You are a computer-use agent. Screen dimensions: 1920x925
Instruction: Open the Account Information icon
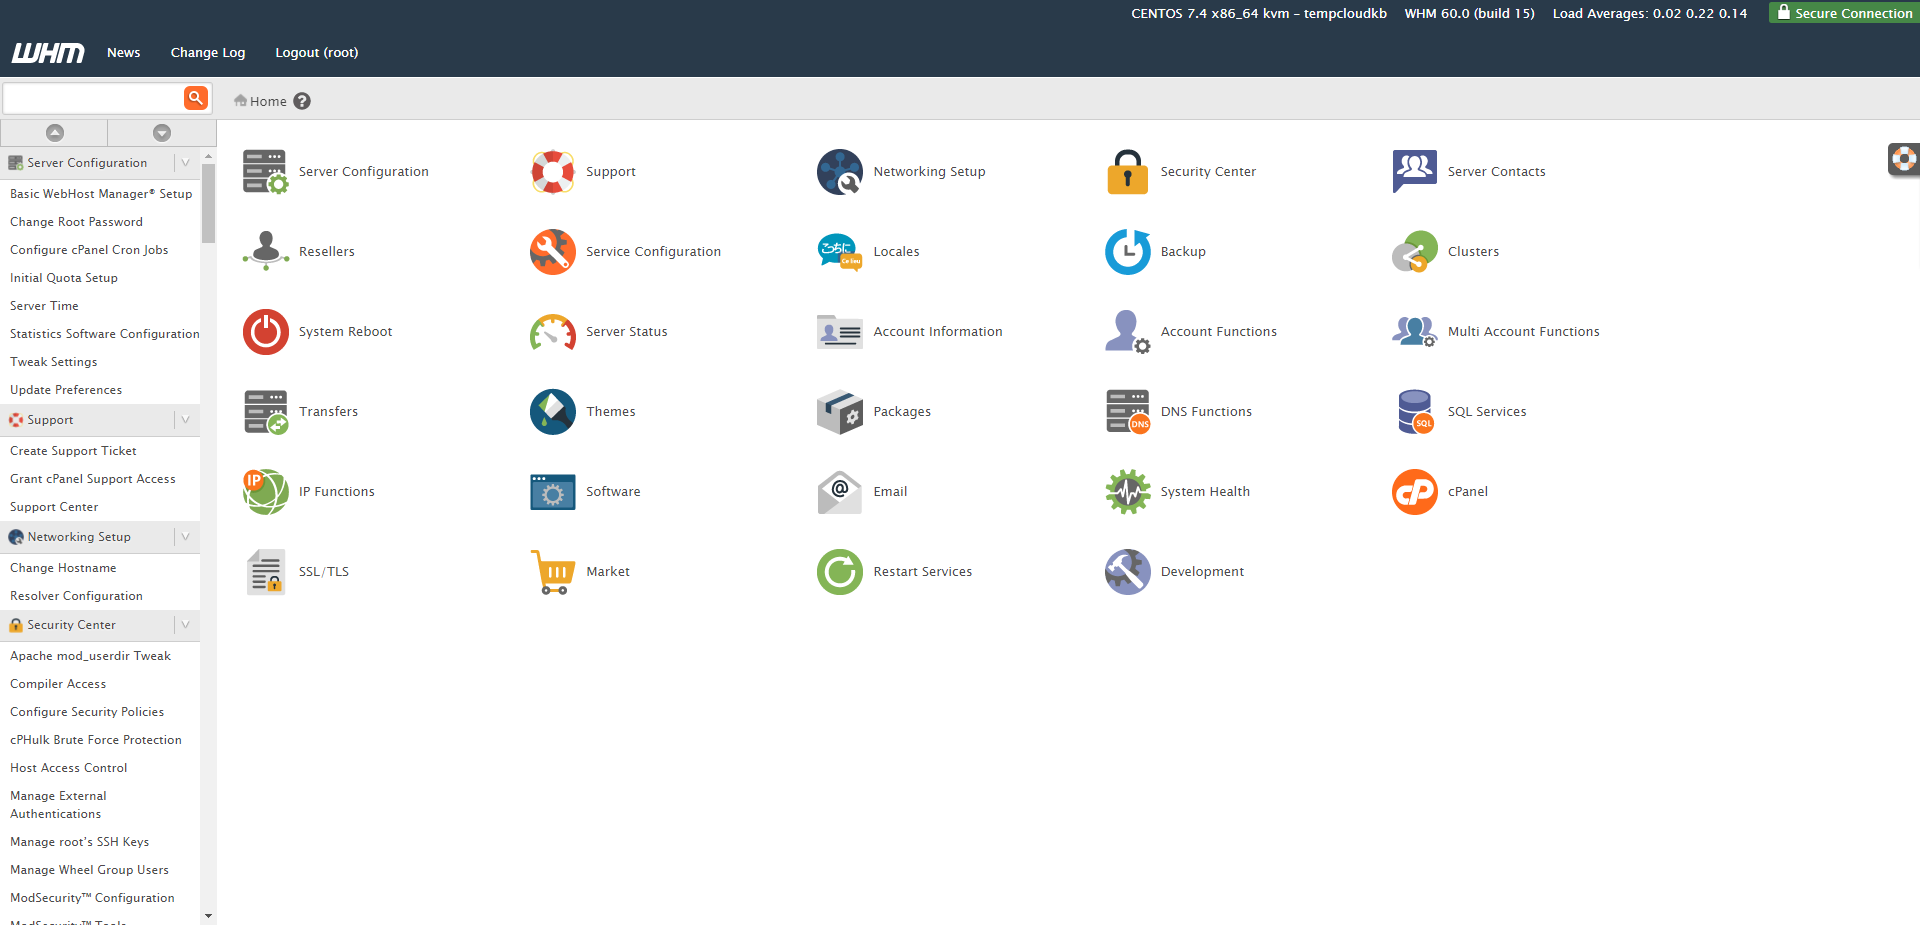coord(840,332)
